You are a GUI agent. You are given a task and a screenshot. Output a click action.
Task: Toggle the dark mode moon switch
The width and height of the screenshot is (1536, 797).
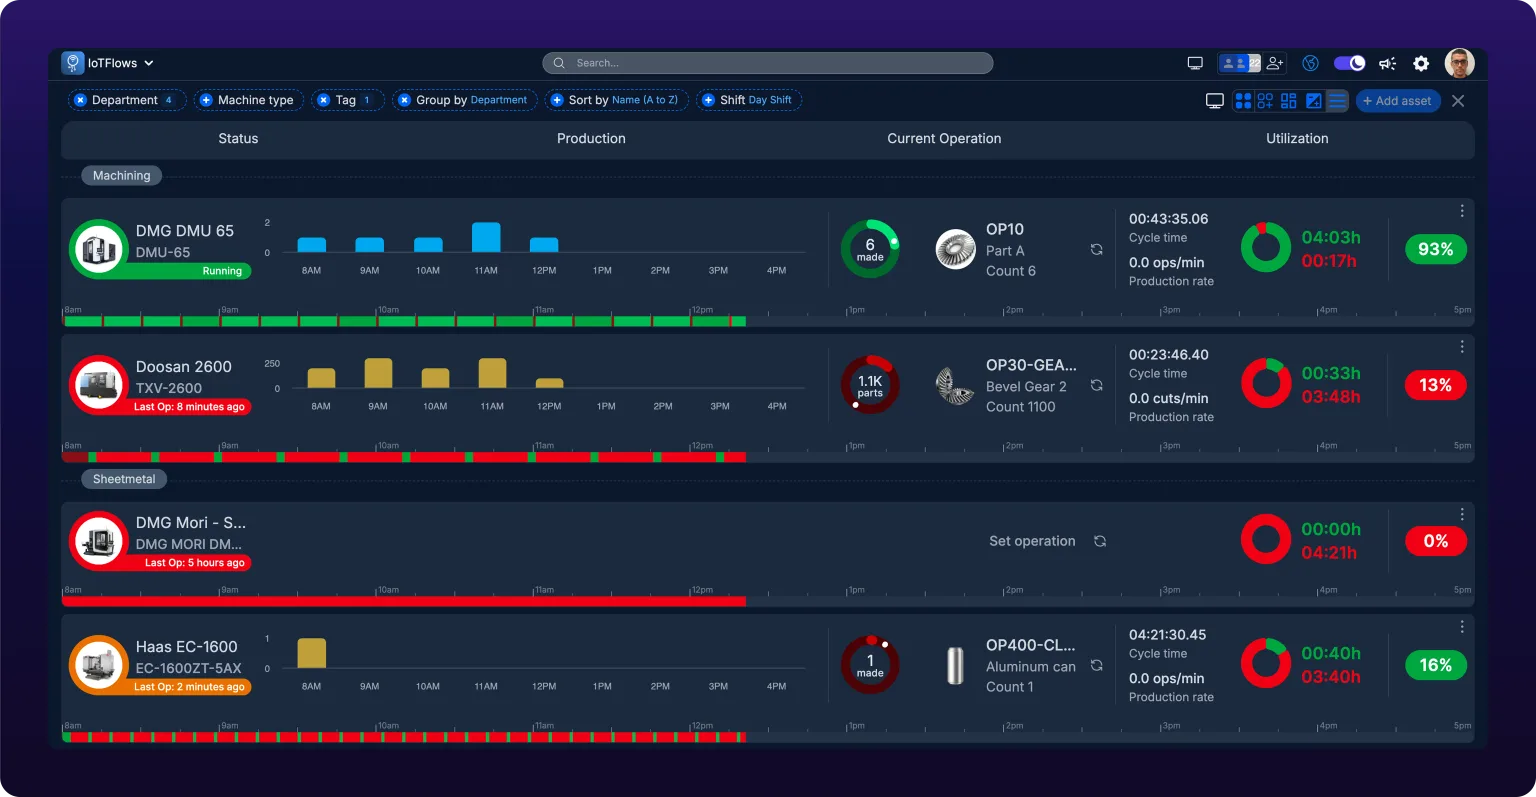click(x=1349, y=63)
